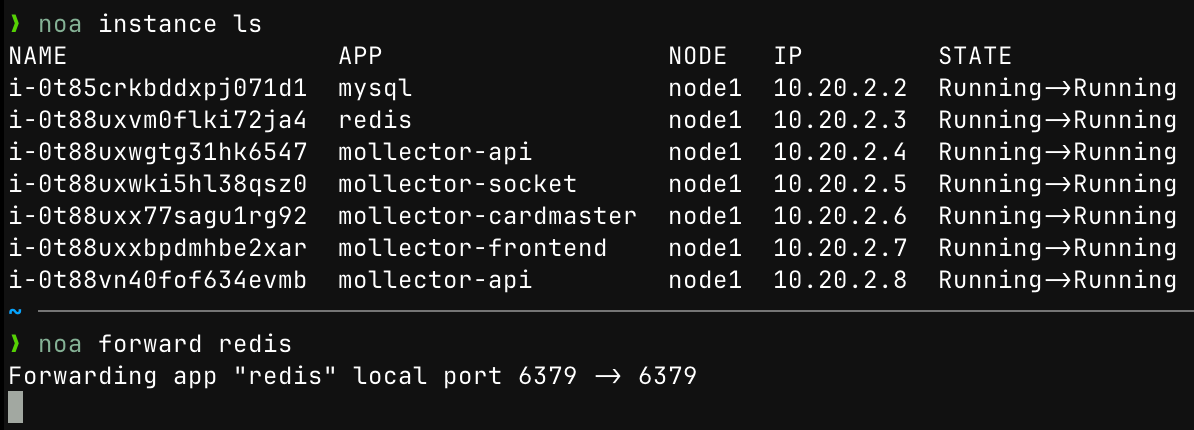Click the STATE column header
The width and height of the screenshot is (1194, 430).
[975, 56]
